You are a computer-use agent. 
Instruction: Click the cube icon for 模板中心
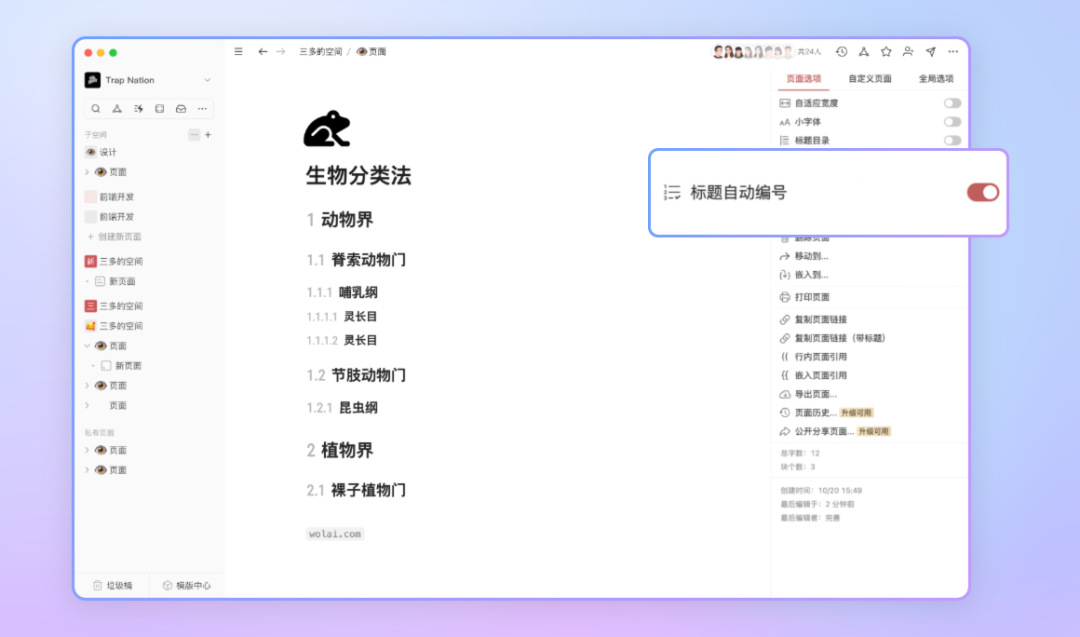pyautogui.click(x=167, y=585)
